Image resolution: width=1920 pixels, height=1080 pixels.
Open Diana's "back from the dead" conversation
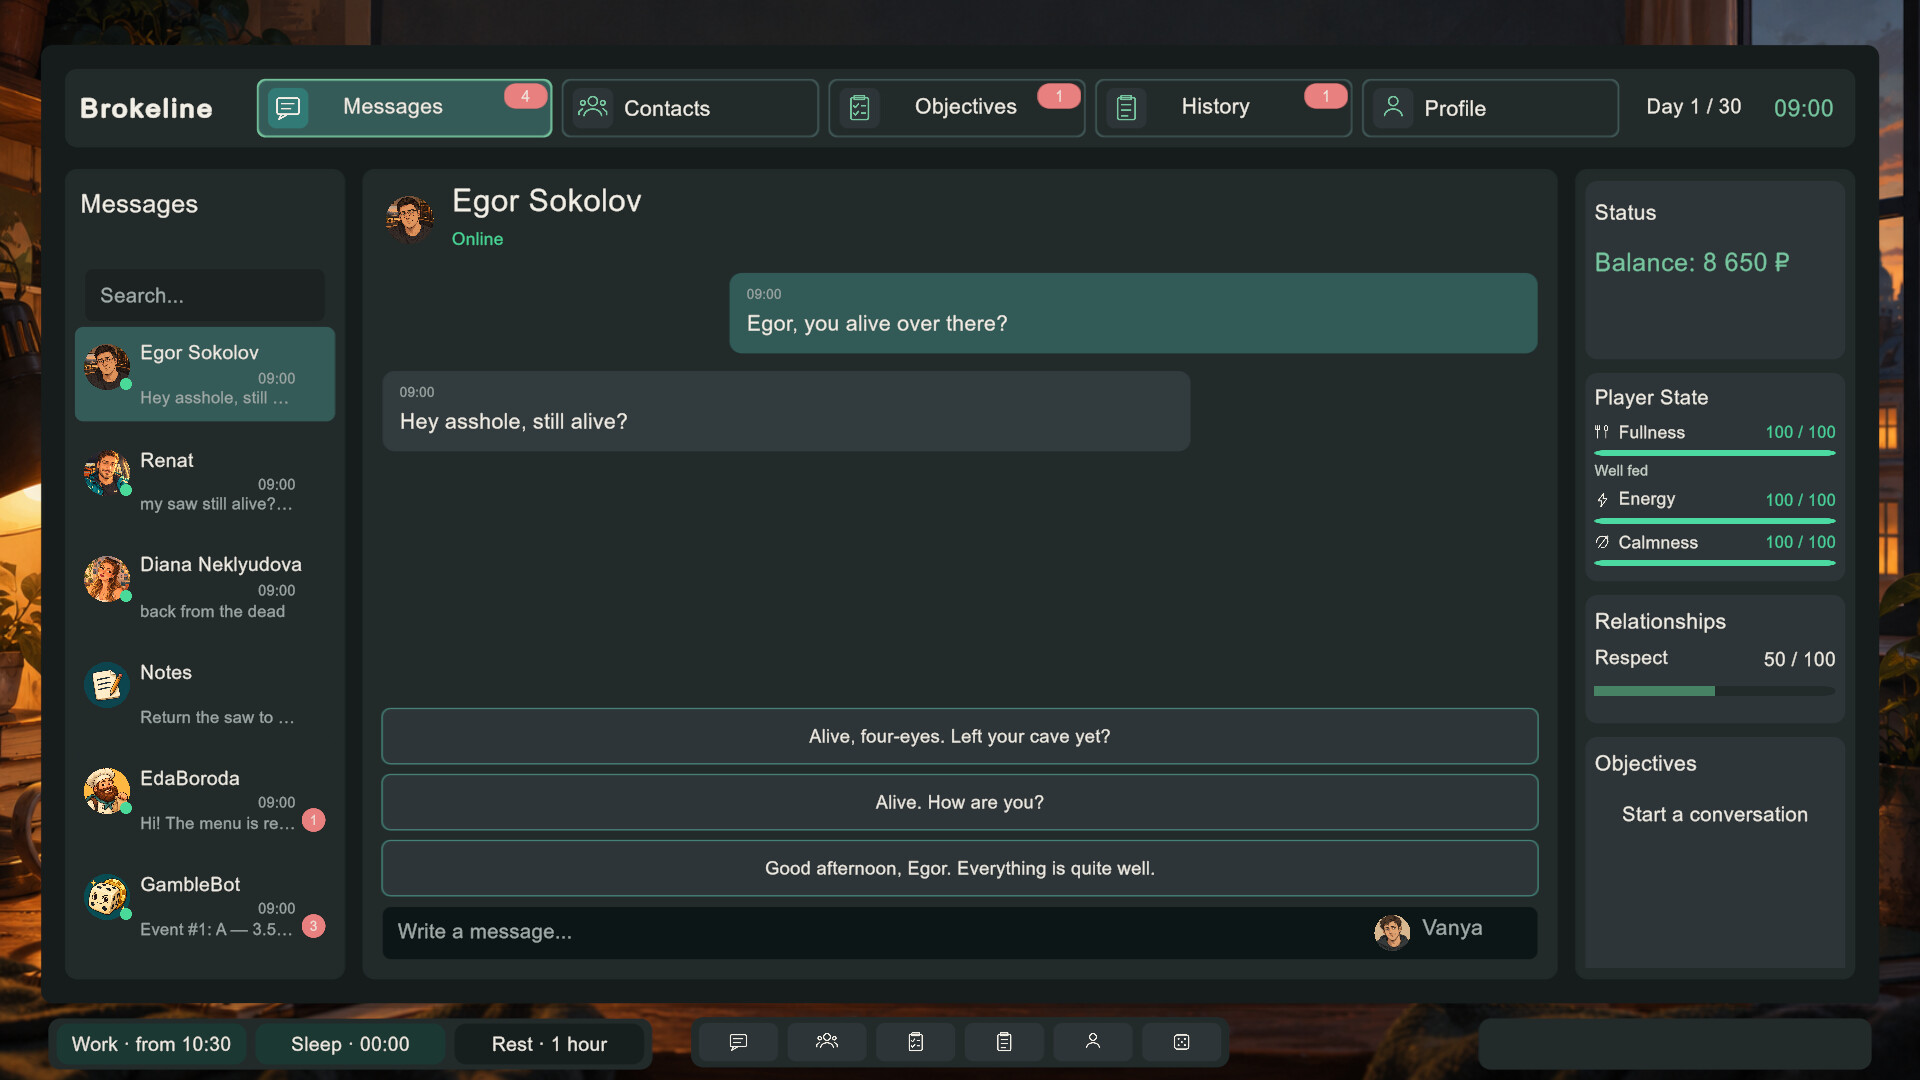(205, 586)
